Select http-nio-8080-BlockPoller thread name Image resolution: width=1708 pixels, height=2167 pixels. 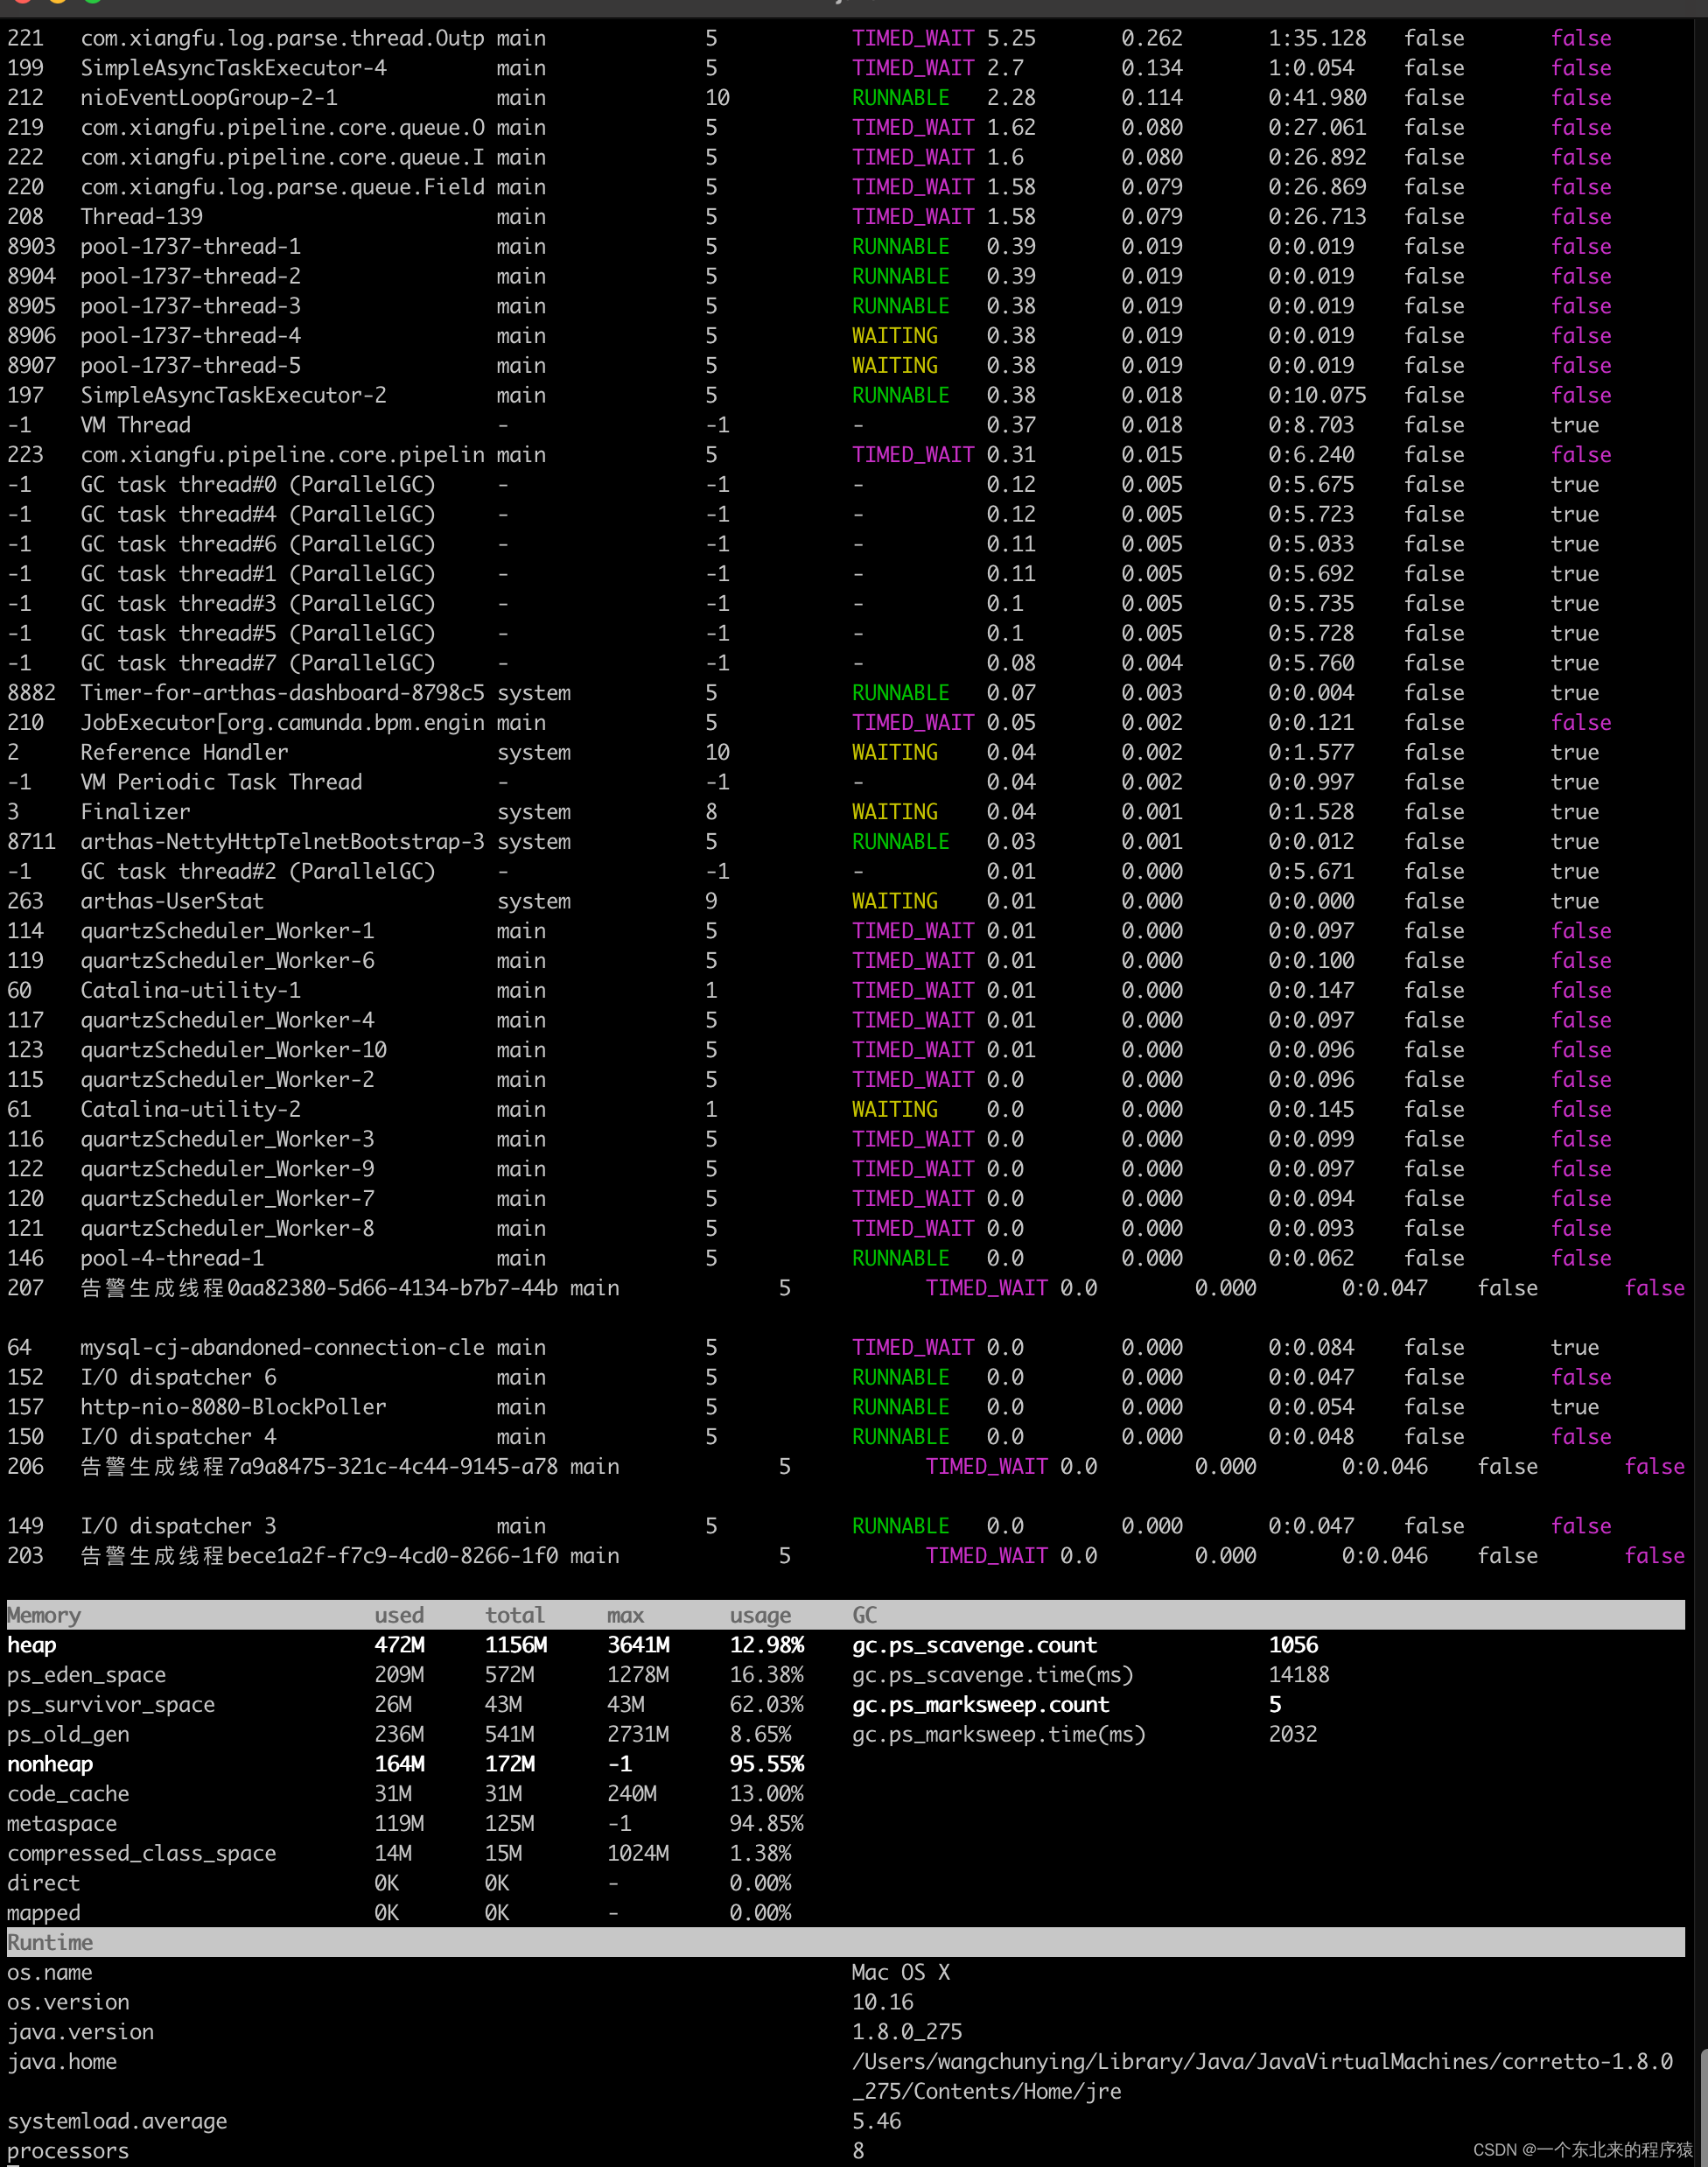tap(233, 1407)
